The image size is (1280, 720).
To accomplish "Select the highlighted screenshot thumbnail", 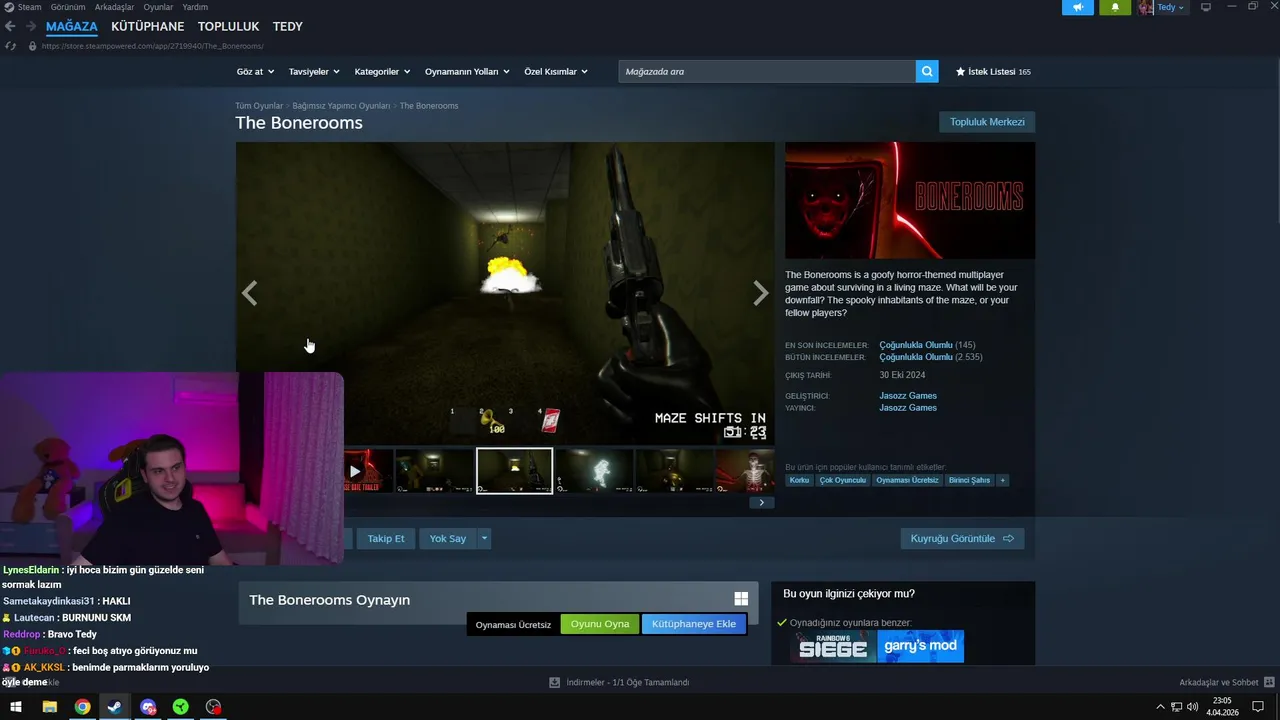I will tap(514, 471).
